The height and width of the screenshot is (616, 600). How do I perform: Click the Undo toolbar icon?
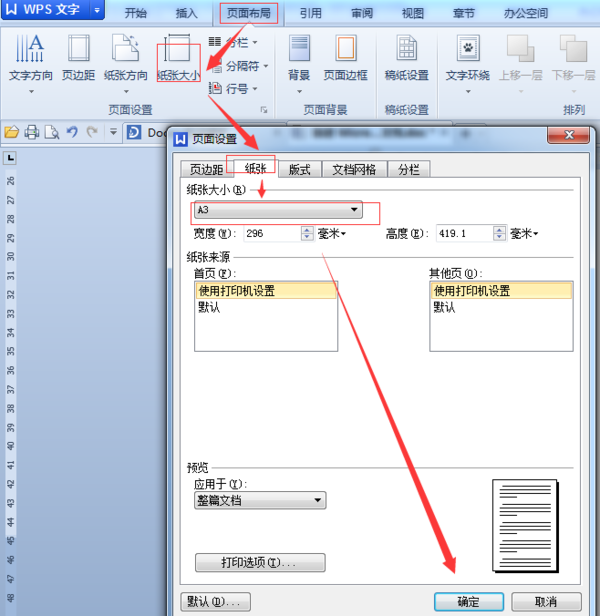pos(72,132)
